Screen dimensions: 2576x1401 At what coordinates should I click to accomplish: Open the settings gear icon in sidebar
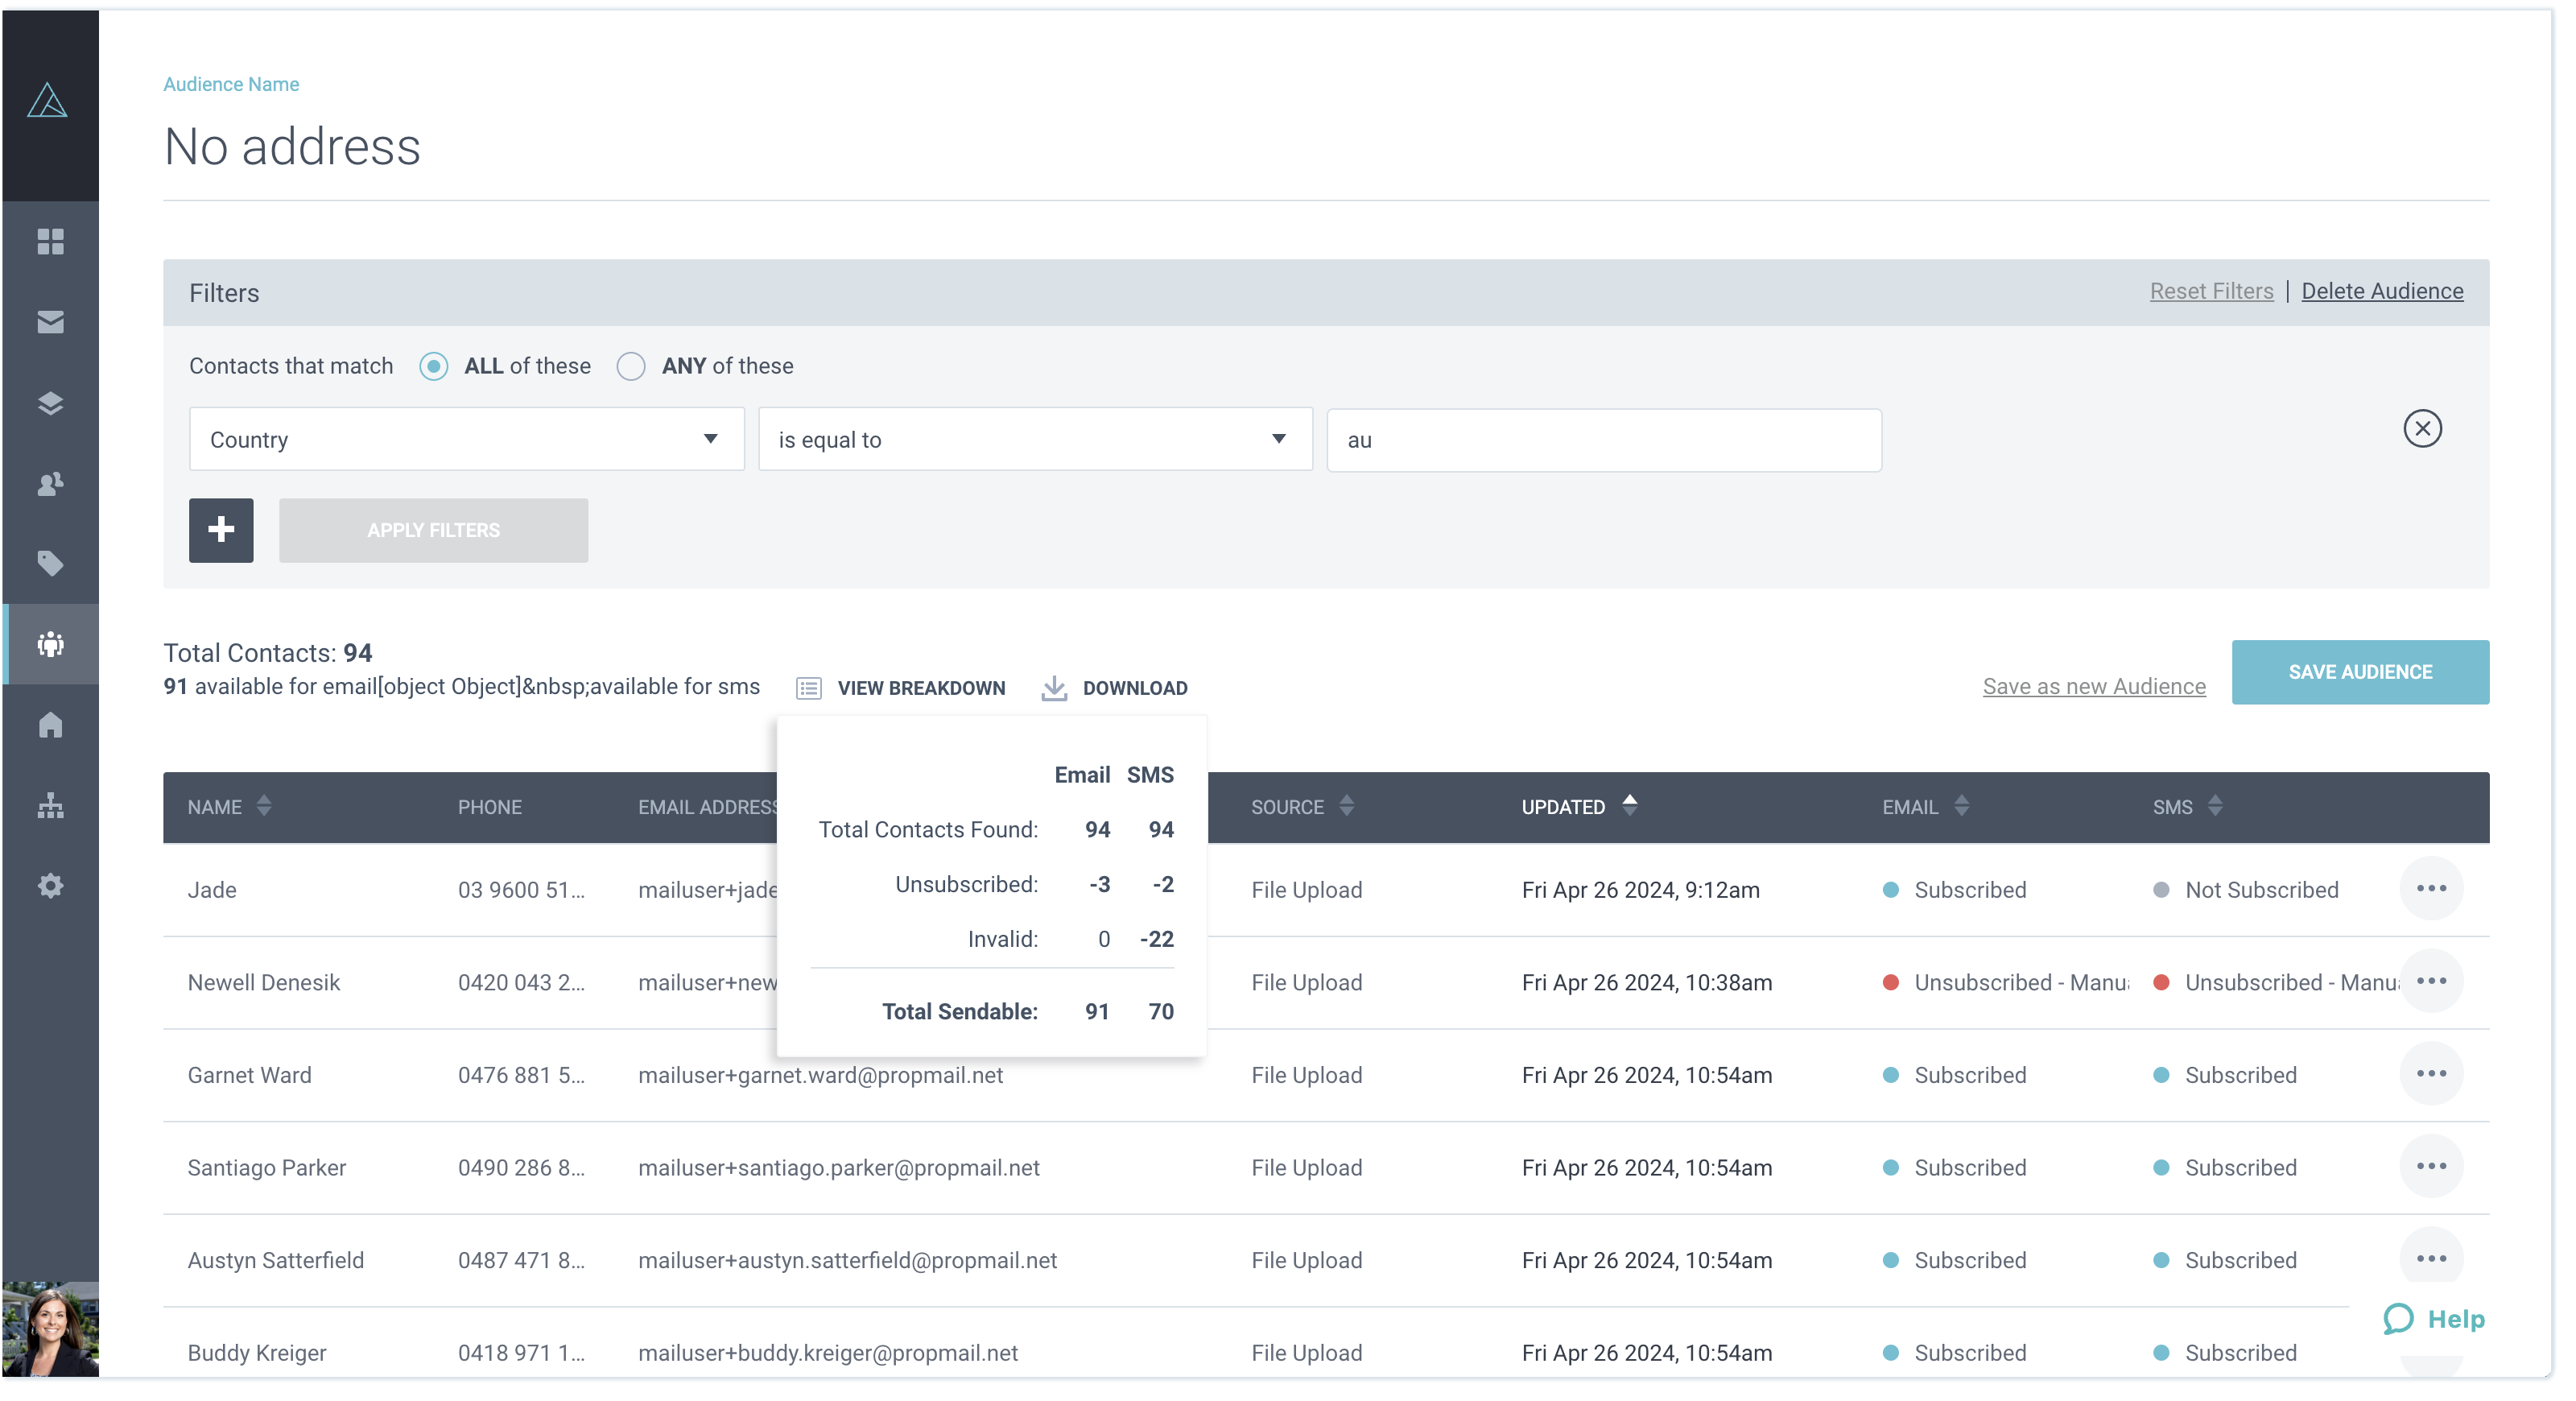[x=50, y=886]
